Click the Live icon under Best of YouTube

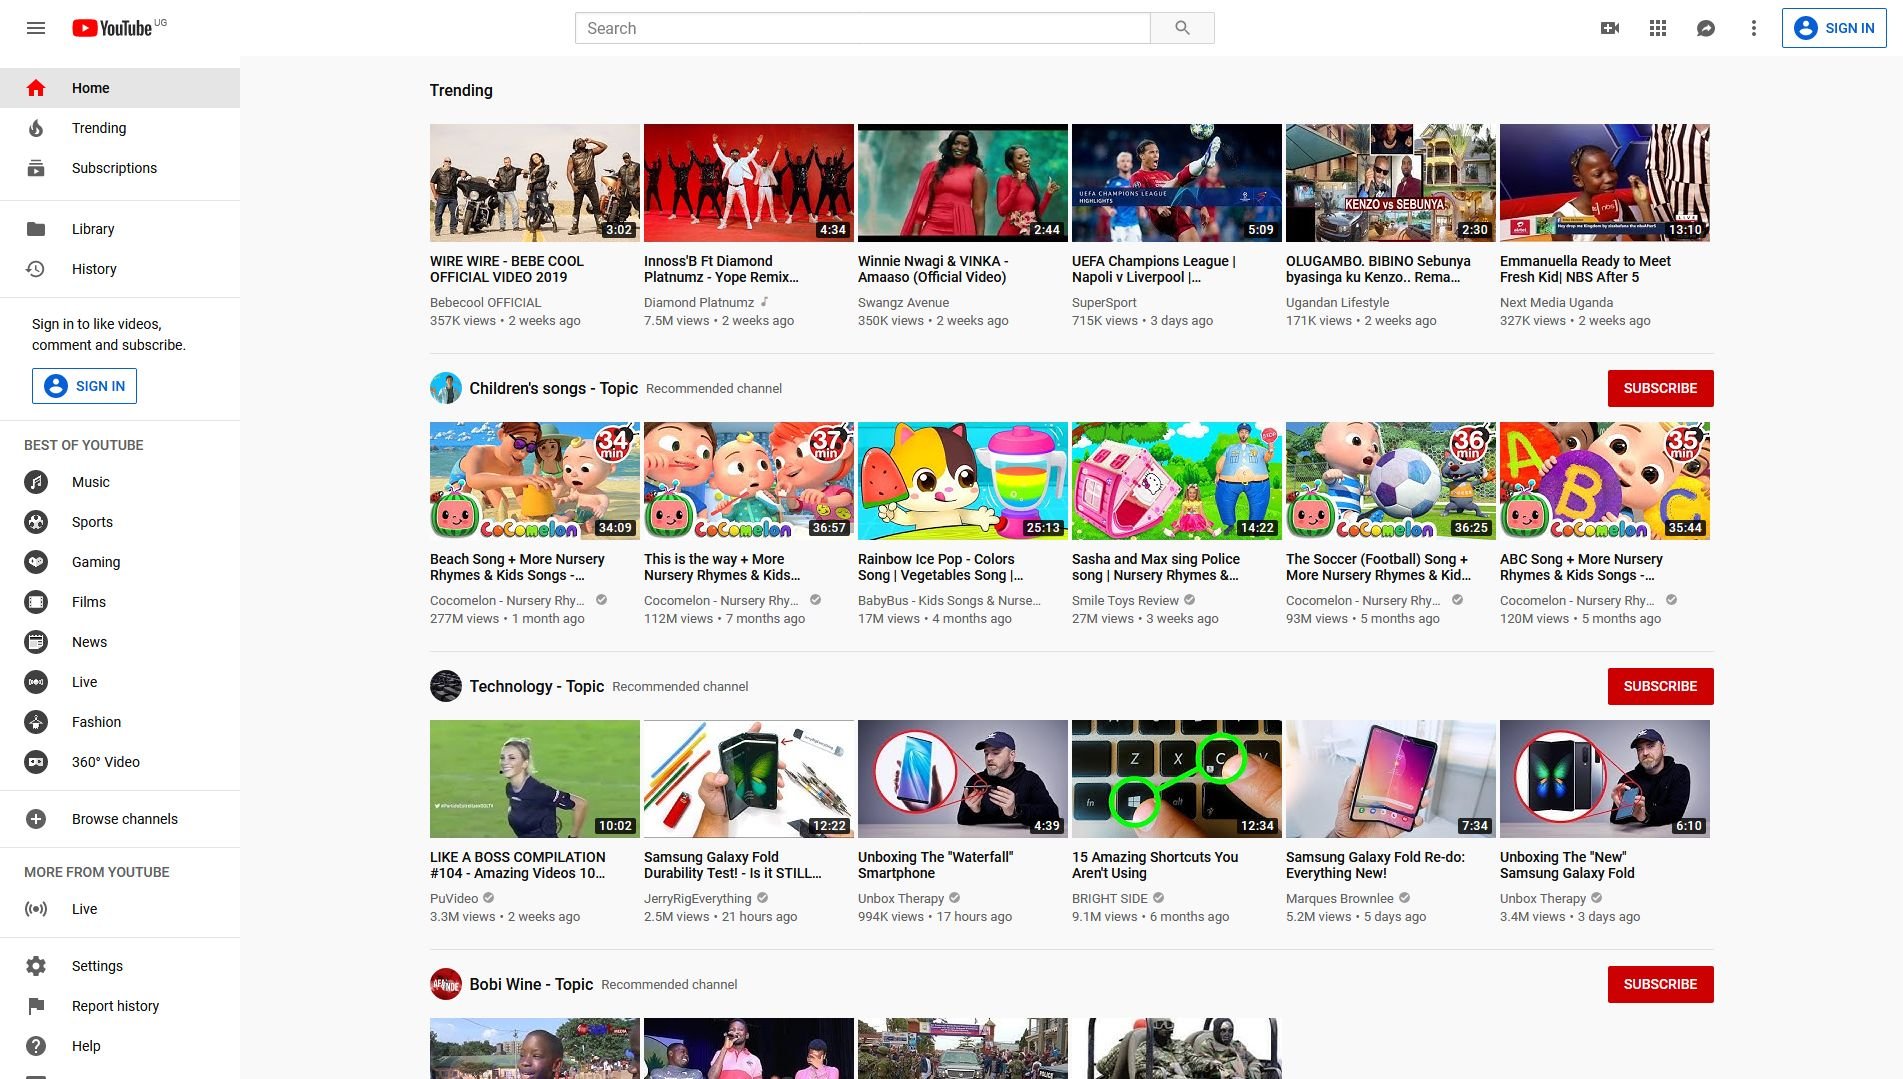[x=36, y=682]
